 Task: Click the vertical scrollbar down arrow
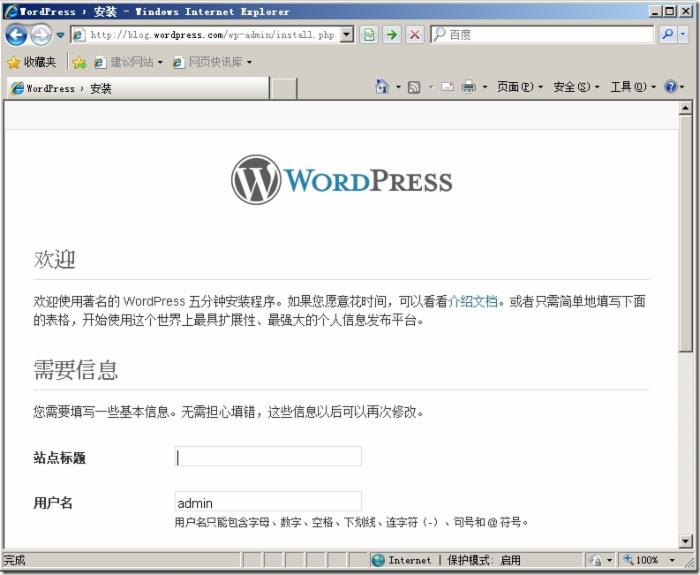[x=685, y=541]
